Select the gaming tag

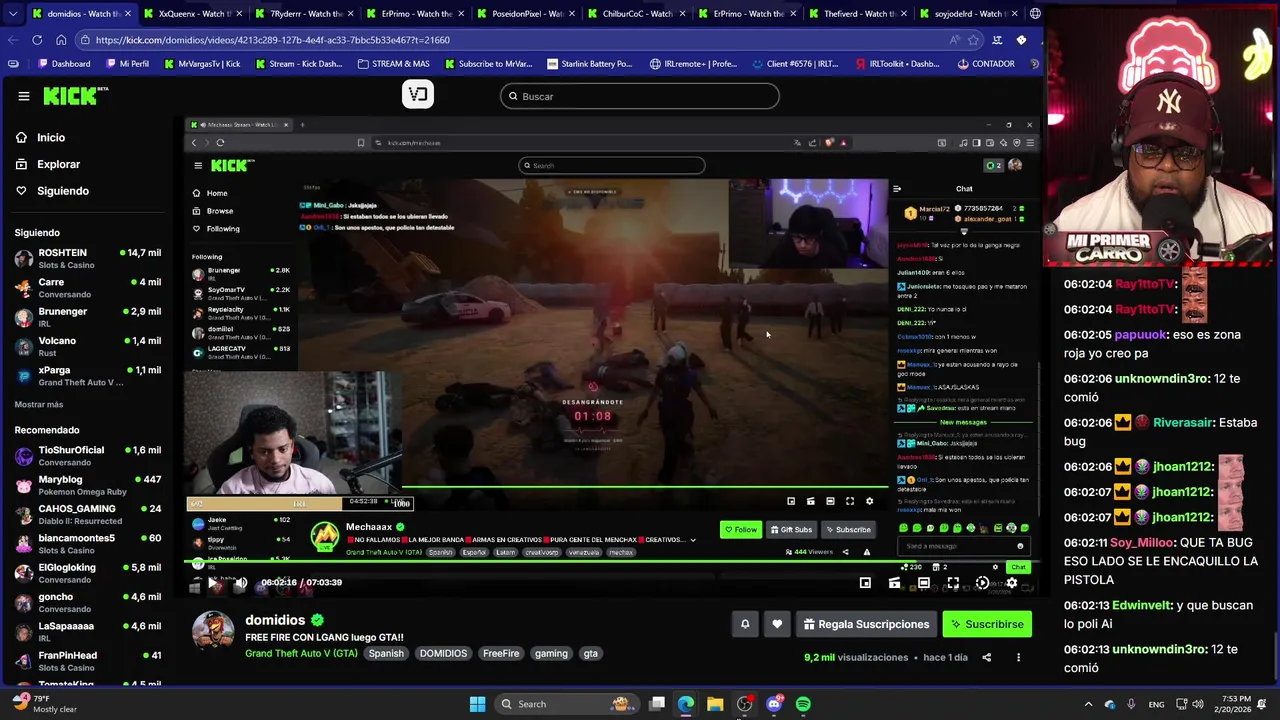(551, 654)
